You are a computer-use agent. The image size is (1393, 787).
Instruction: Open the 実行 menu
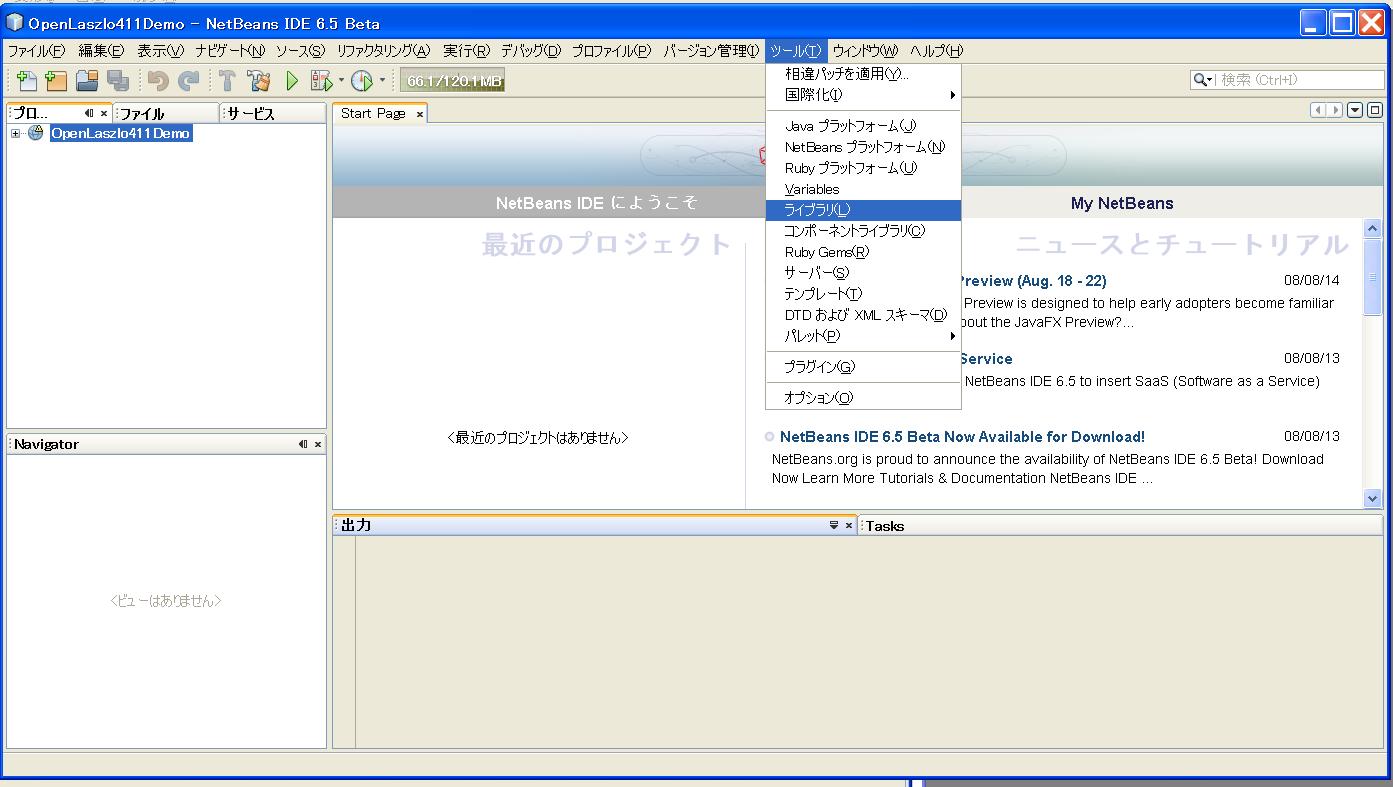(x=467, y=51)
